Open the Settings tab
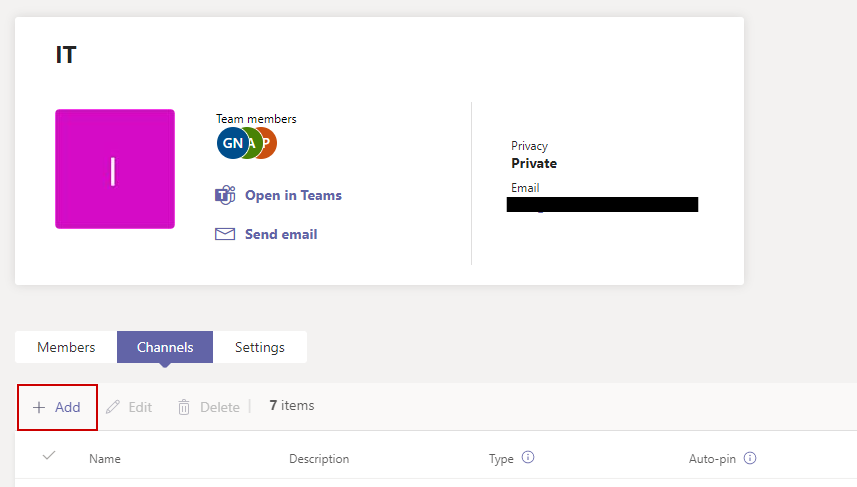This screenshot has width=857, height=487. [x=259, y=347]
